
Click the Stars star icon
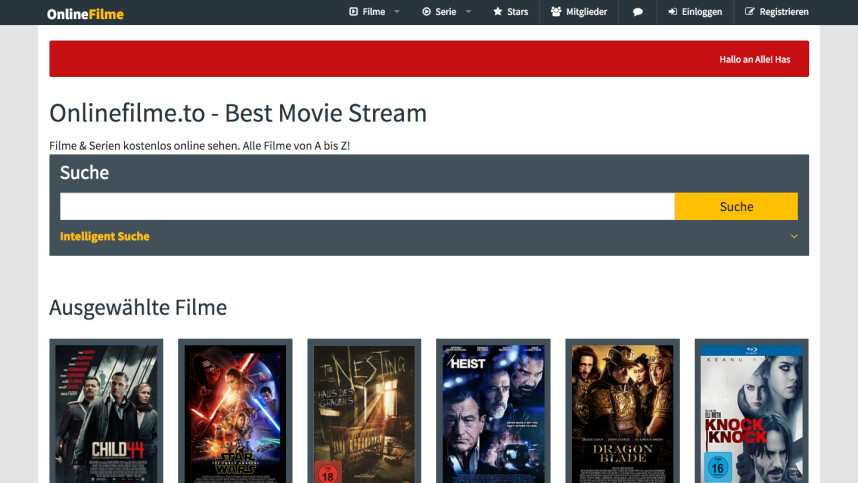click(x=497, y=11)
